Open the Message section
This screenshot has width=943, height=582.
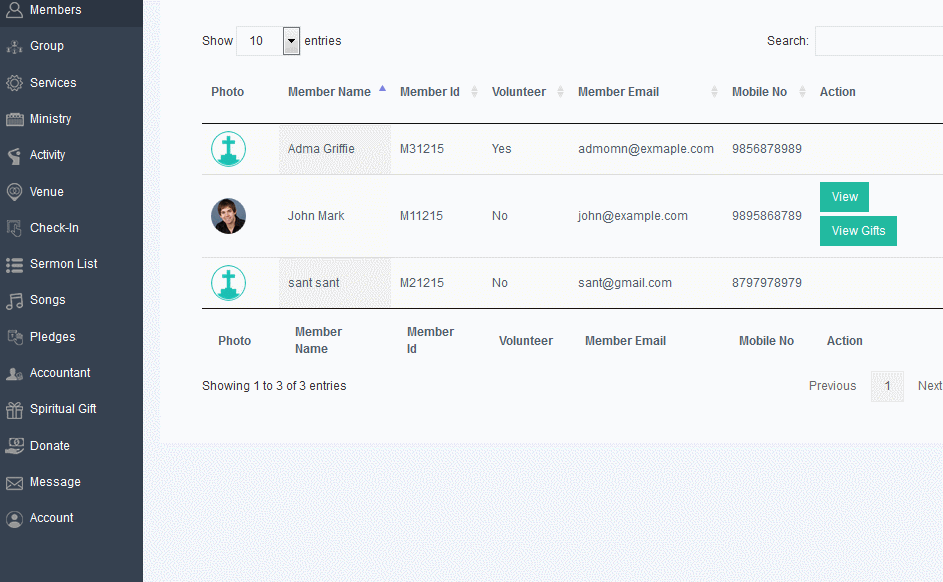pyautogui.click(x=55, y=482)
